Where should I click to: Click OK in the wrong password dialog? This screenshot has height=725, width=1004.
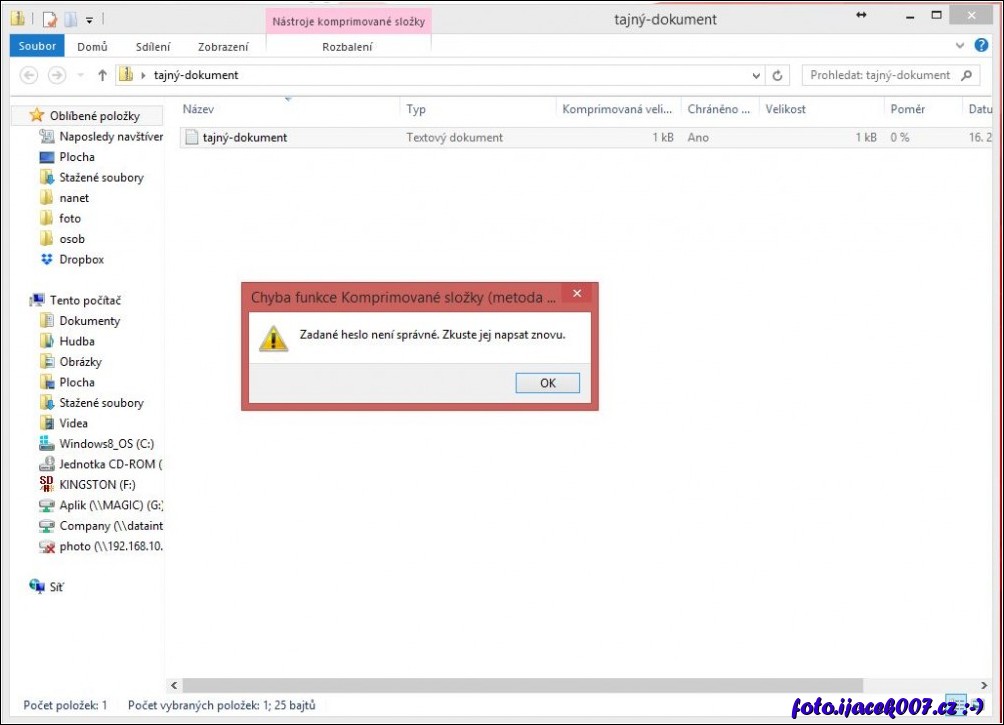(547, 383)
